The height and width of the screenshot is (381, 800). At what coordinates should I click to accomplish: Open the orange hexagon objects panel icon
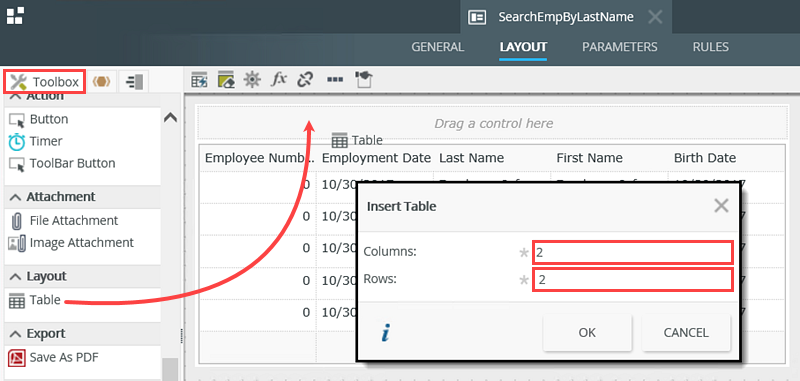pos(102,82)
